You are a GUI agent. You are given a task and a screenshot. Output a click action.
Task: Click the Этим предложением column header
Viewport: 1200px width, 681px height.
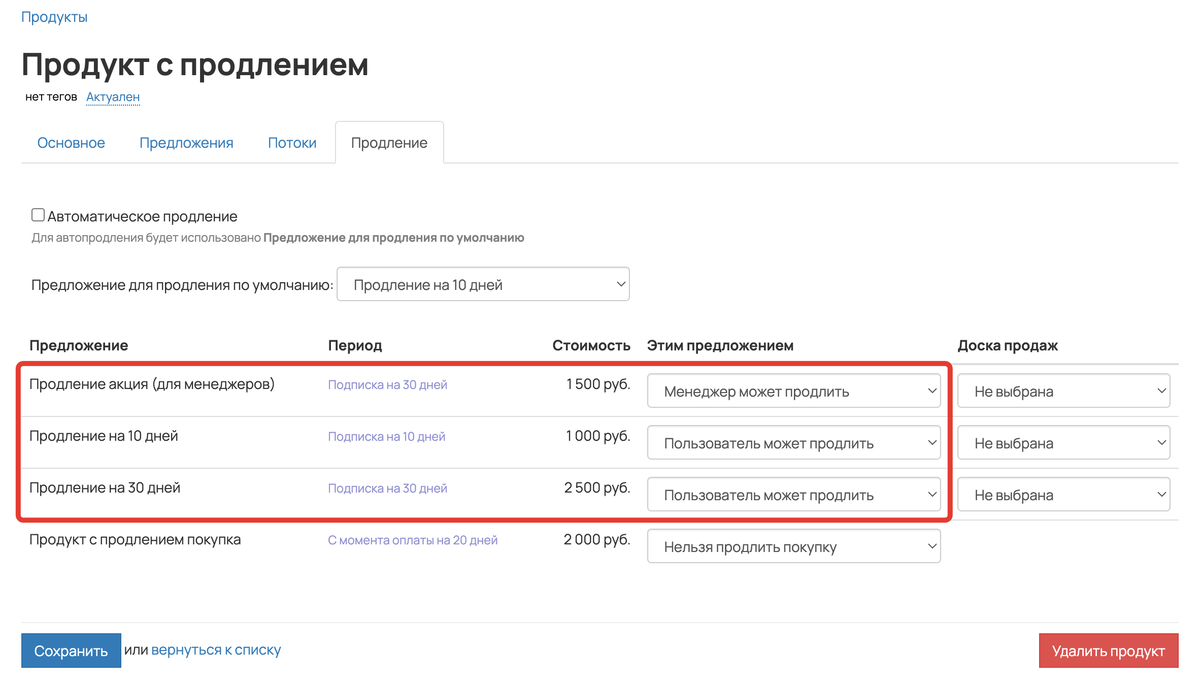(720, 345)
